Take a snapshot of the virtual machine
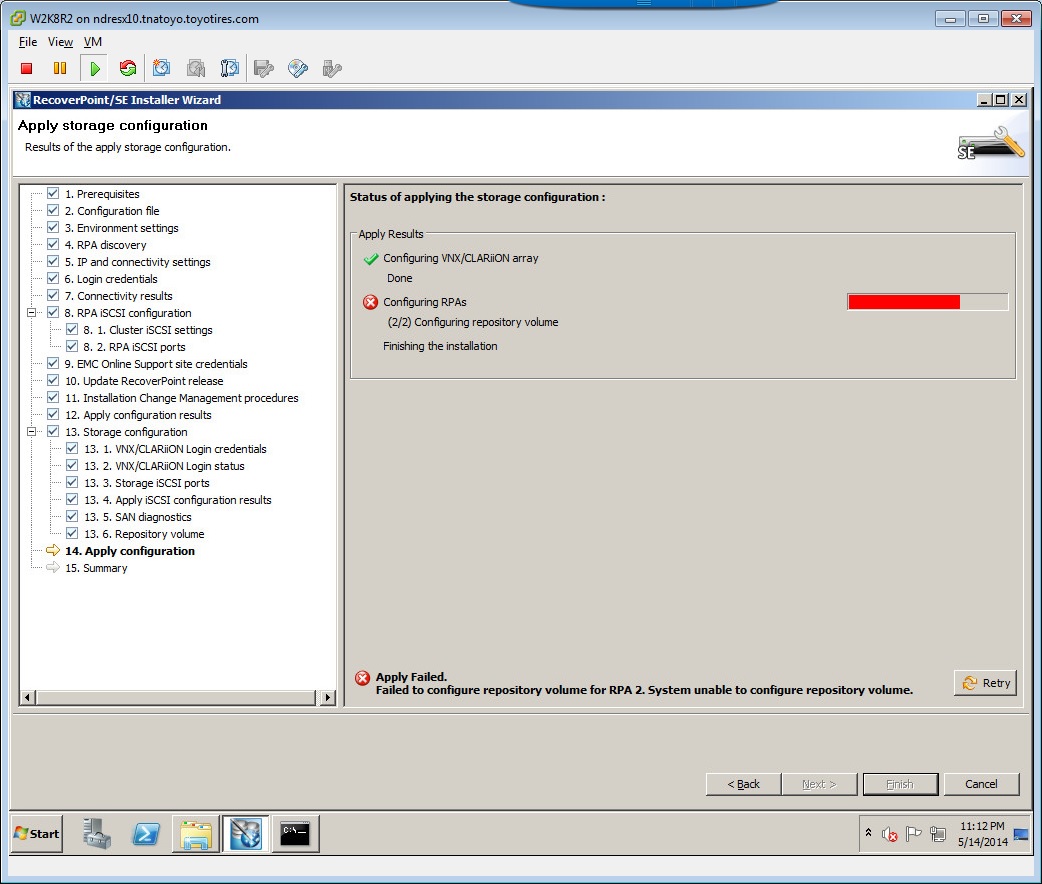The width and height of the screenshot is (1042, 884). click(x=162, y=68)
